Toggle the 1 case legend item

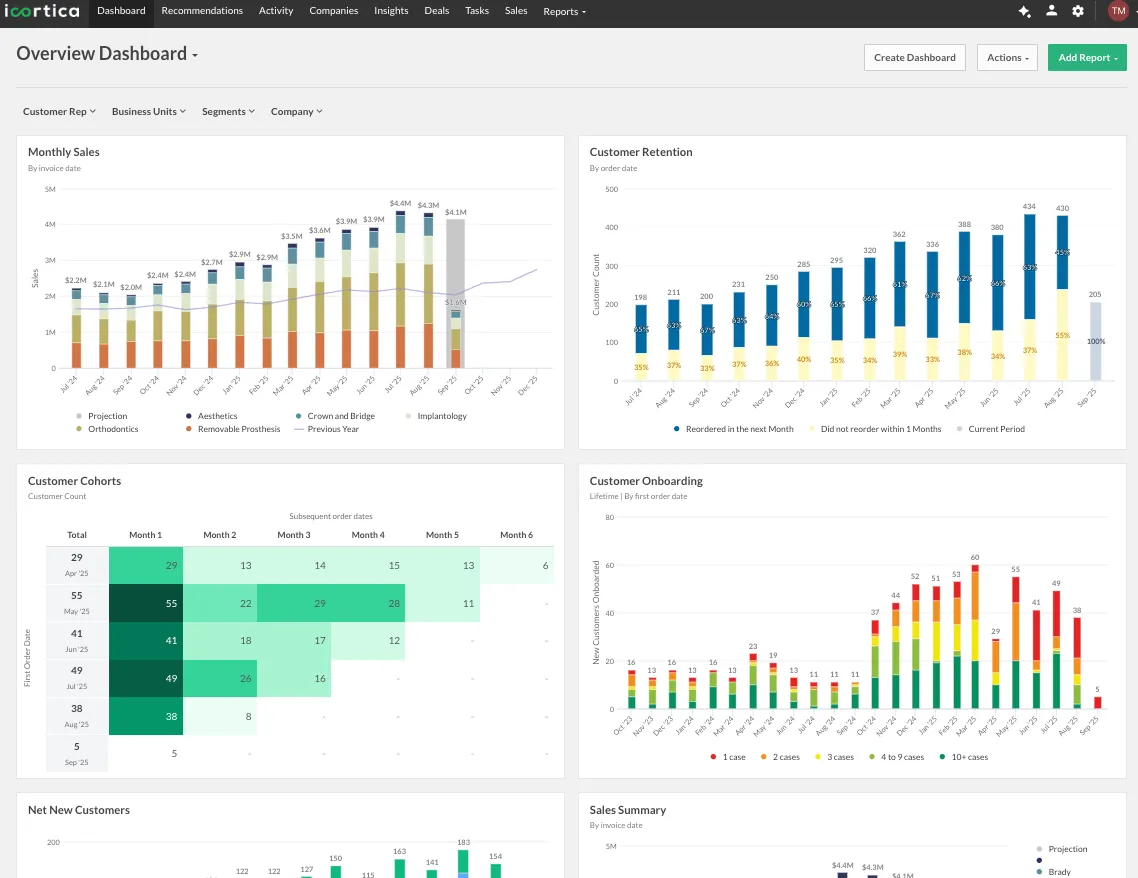tap(728, 757)
